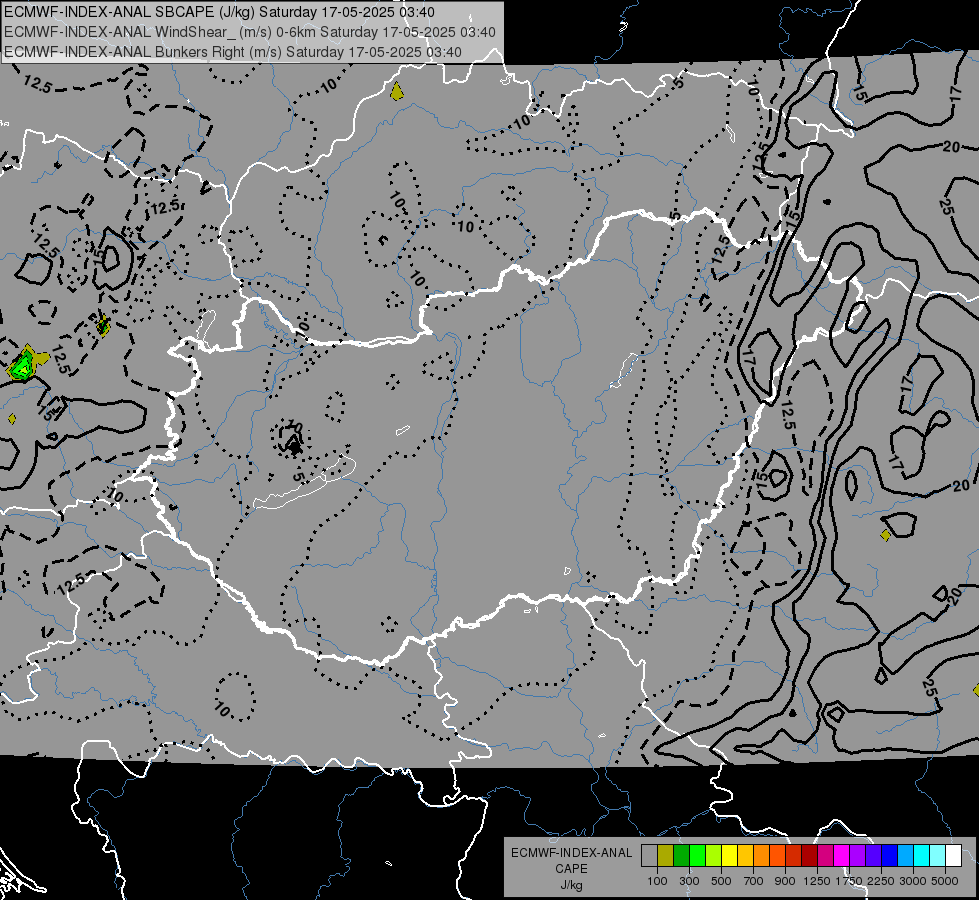Click the 100 legend tick value
979x900 pixels.
pos(657,881)
